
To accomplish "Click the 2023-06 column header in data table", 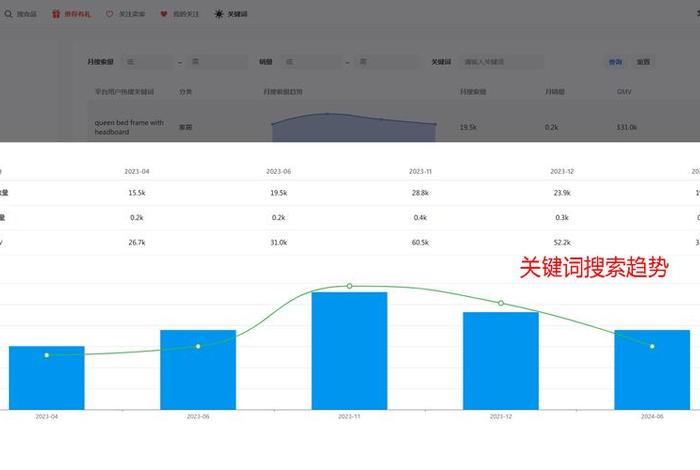I will pyautogui.click(x=279, y=171).
